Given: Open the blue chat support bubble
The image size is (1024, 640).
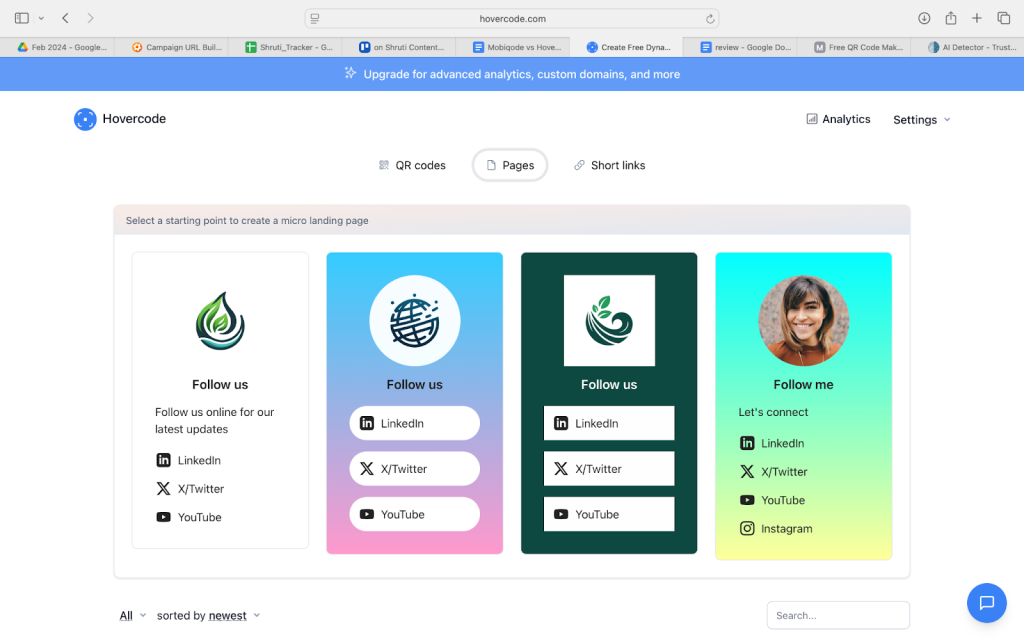Looking at the screenshot, I should (986, 602).
